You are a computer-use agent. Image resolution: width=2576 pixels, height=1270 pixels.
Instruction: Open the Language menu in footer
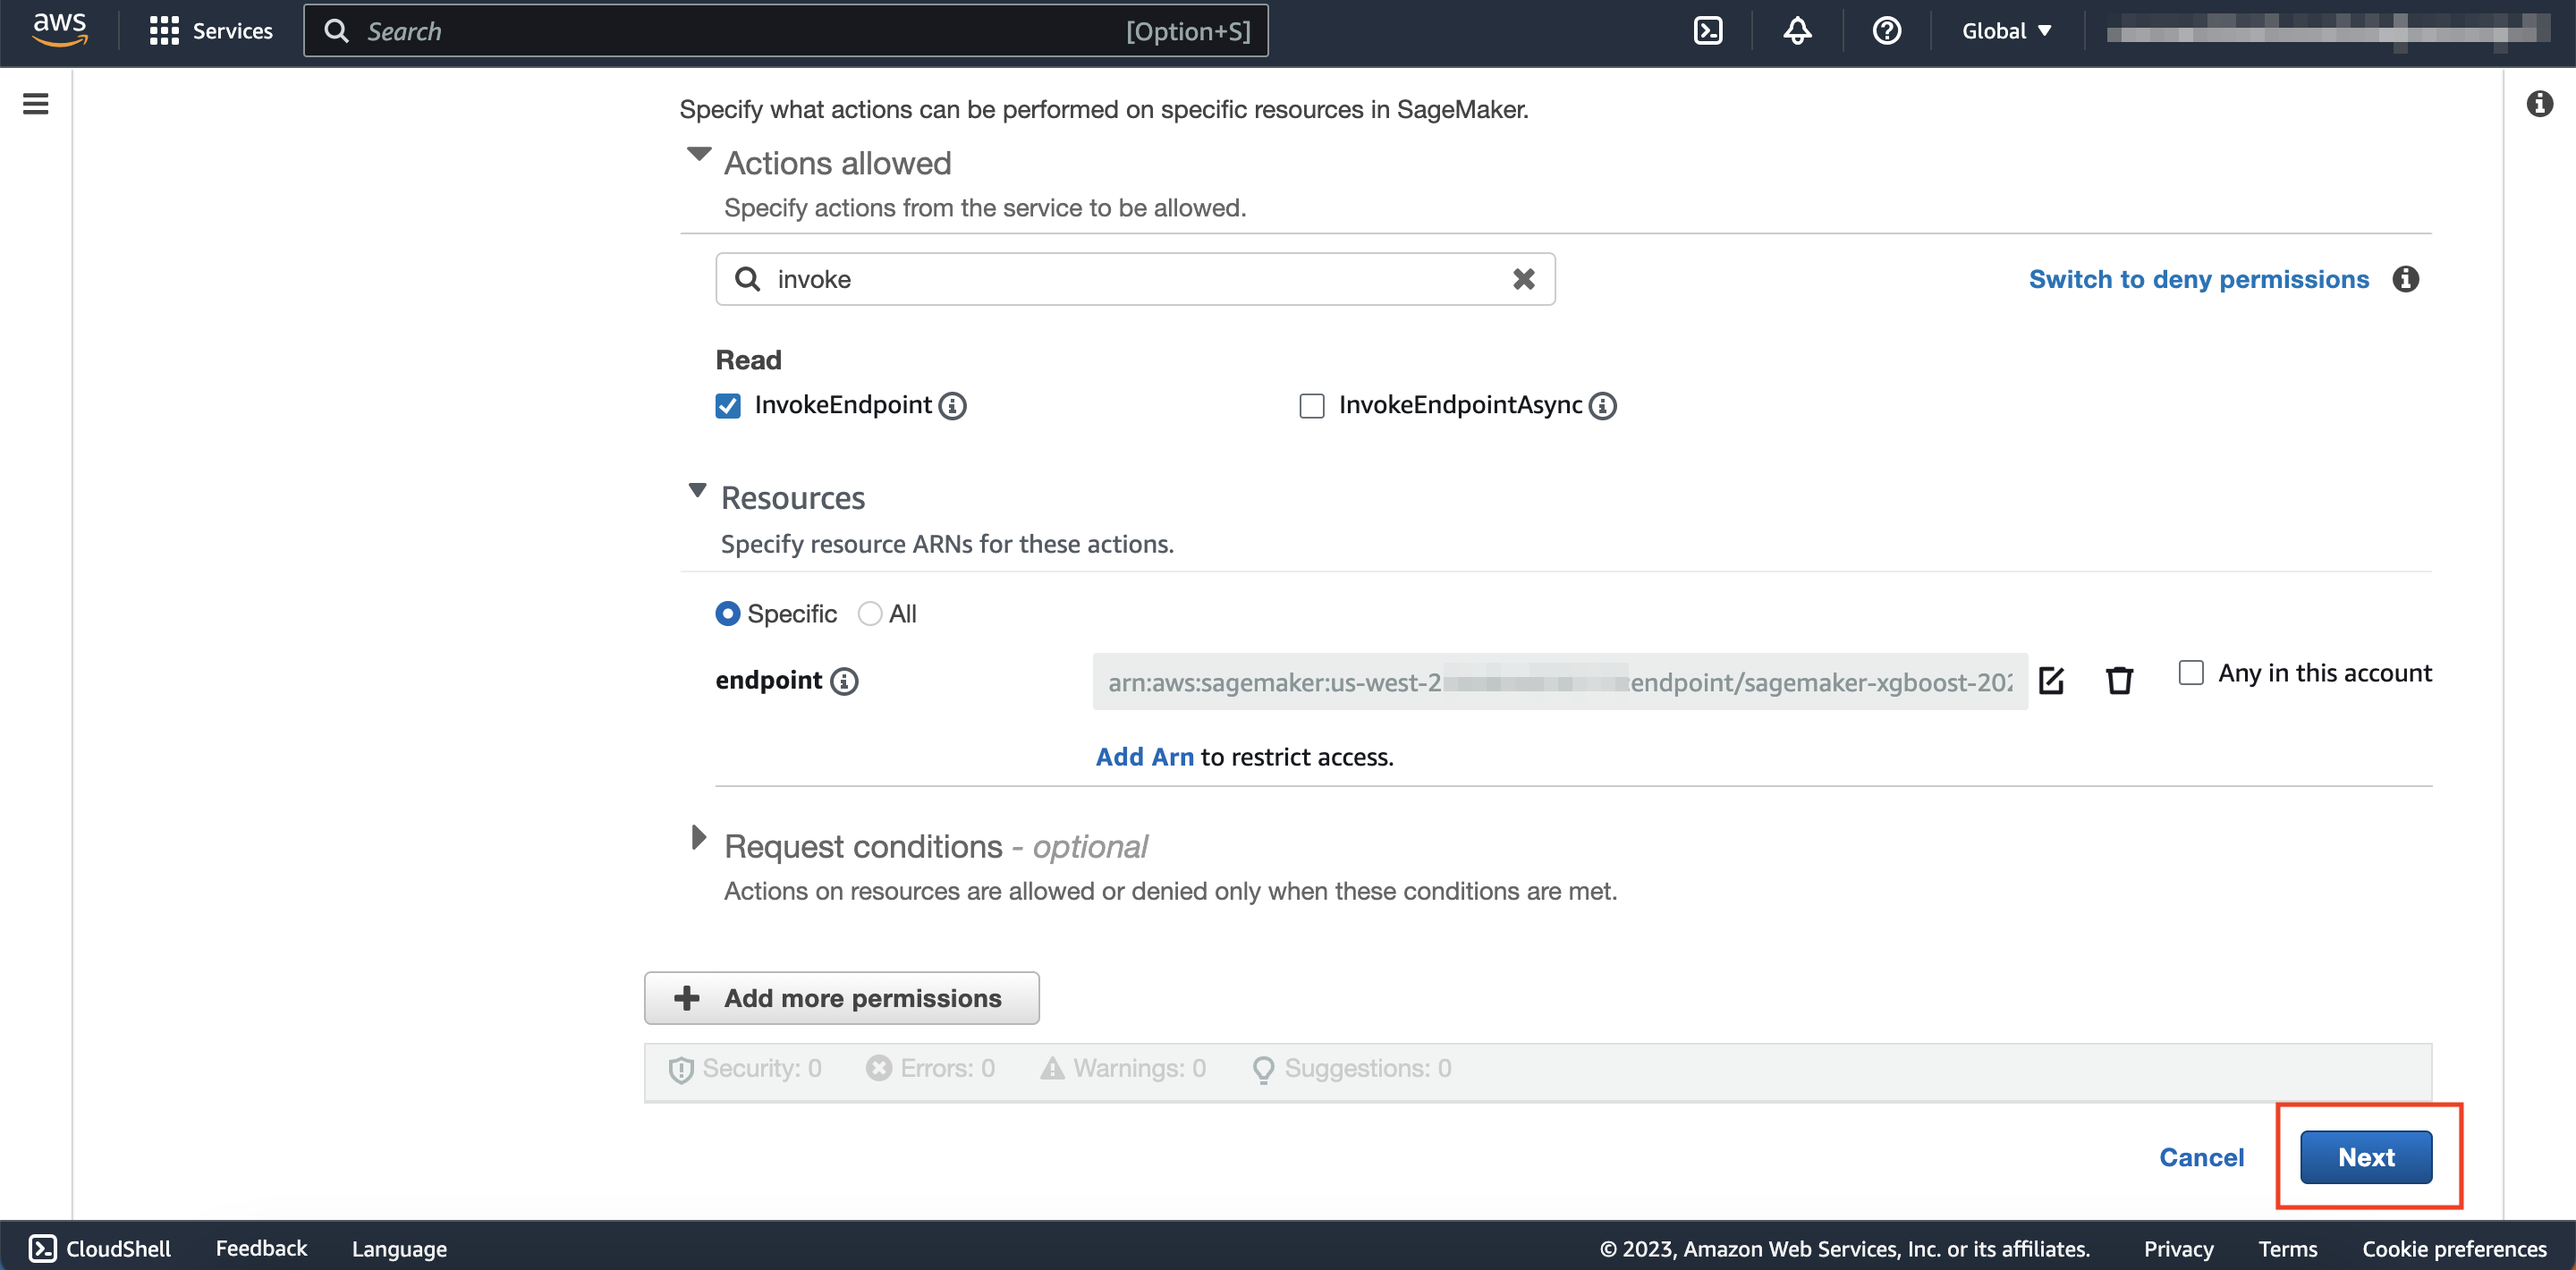pyautogui.click(x=399, y=1249)
